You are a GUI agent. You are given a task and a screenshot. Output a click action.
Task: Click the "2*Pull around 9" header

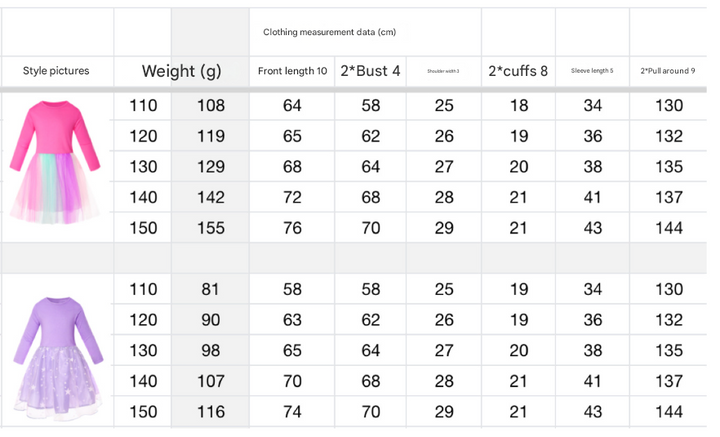668,71
